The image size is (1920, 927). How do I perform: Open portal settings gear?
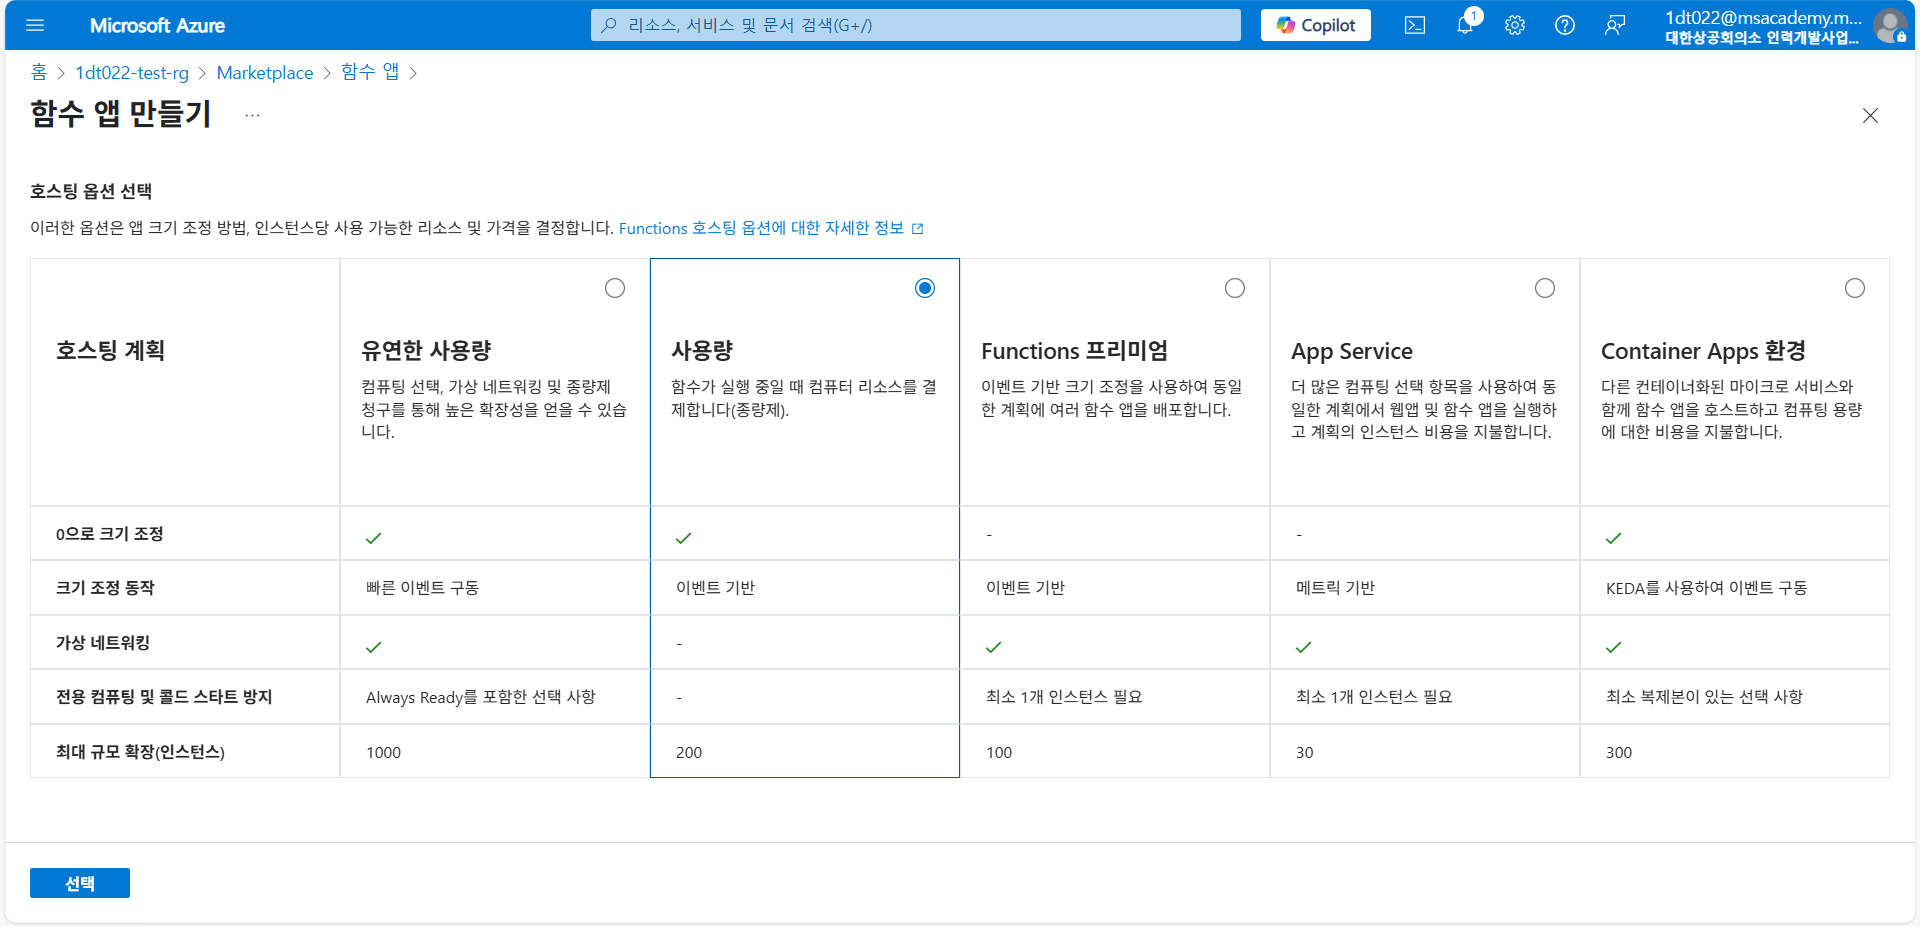click(1515, 25)
